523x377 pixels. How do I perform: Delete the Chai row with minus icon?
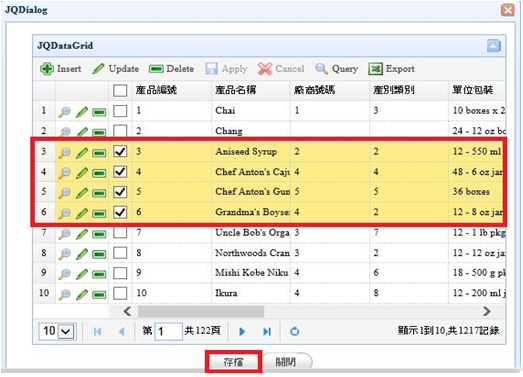pos(99,112)
